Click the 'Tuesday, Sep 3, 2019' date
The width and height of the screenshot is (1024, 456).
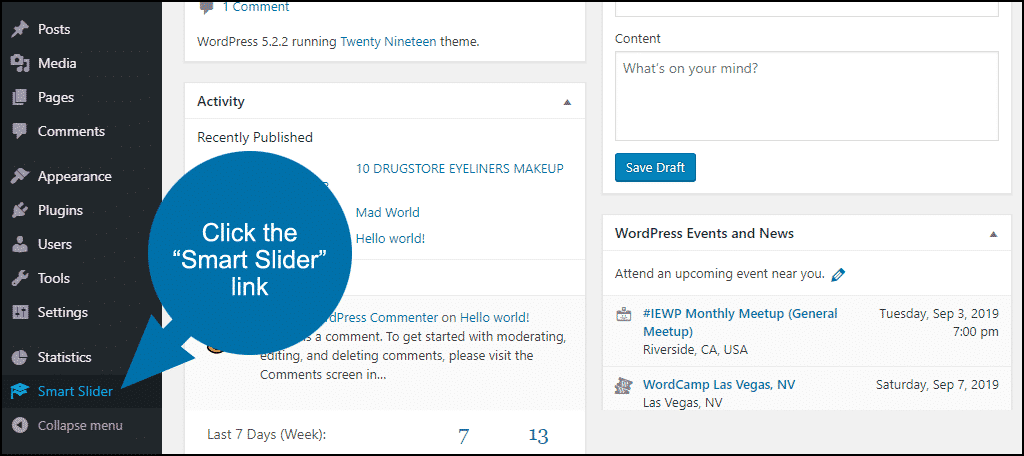939,313
